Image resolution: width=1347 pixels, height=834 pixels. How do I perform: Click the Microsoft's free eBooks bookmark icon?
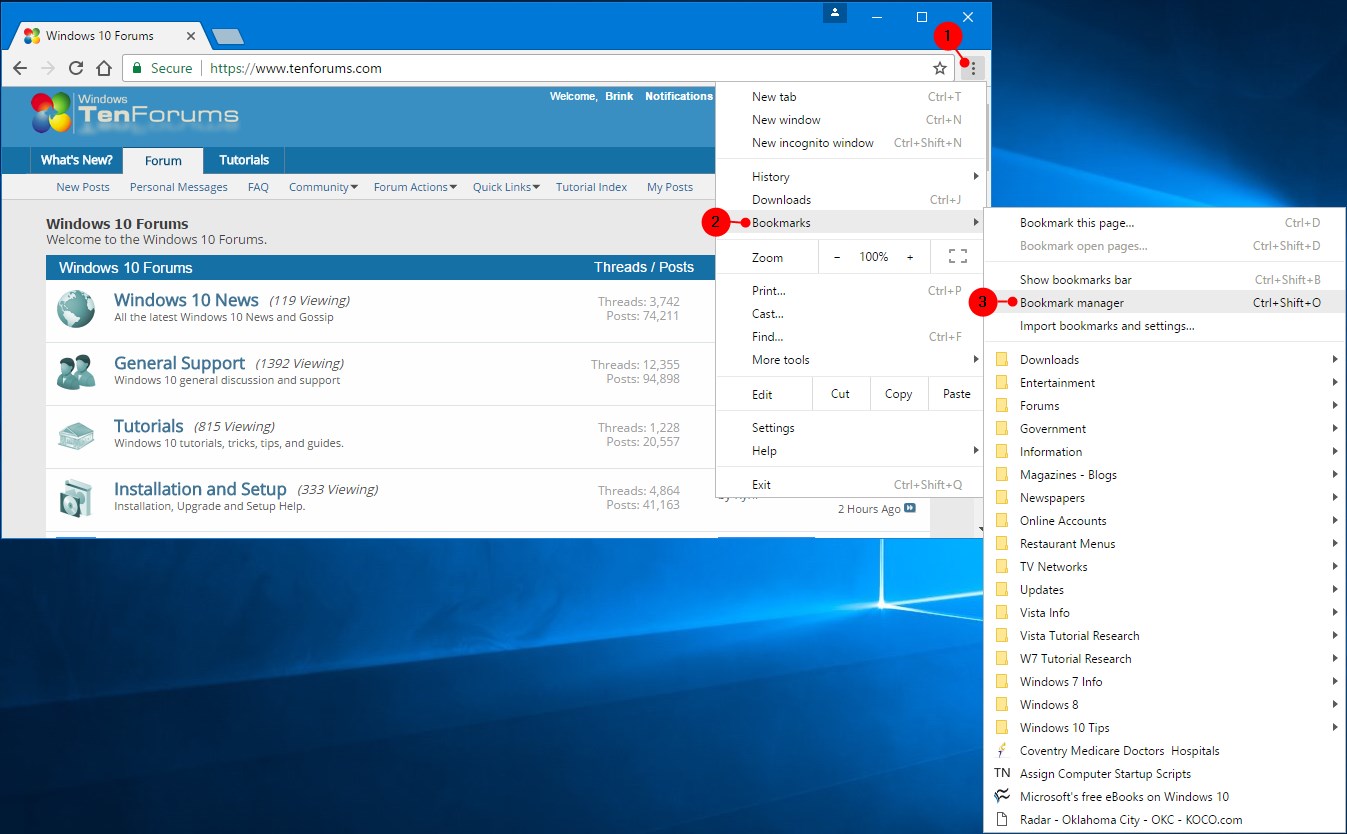[1002, 796]
